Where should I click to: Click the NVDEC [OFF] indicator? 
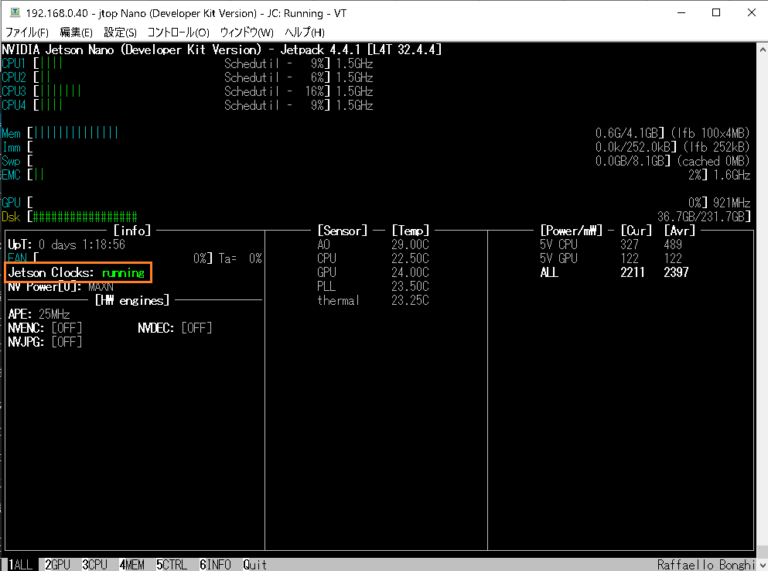pos(175,328)
